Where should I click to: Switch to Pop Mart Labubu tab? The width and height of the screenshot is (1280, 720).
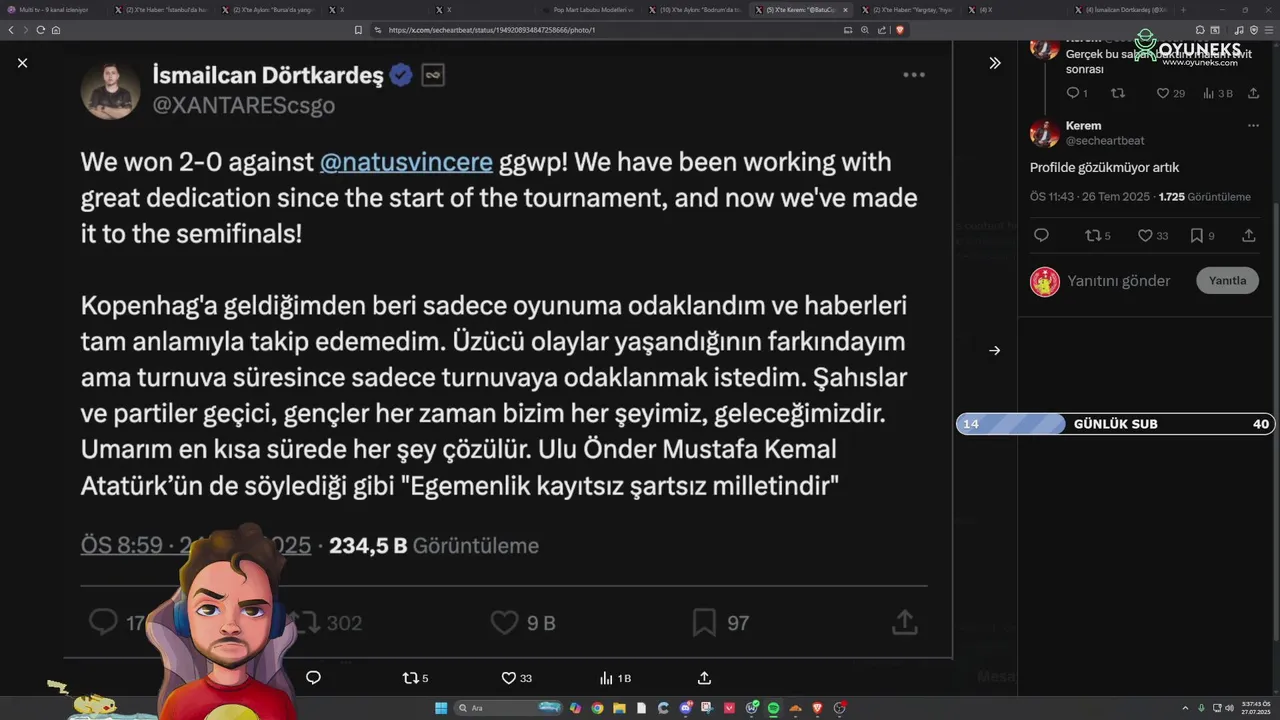[590, 9]
